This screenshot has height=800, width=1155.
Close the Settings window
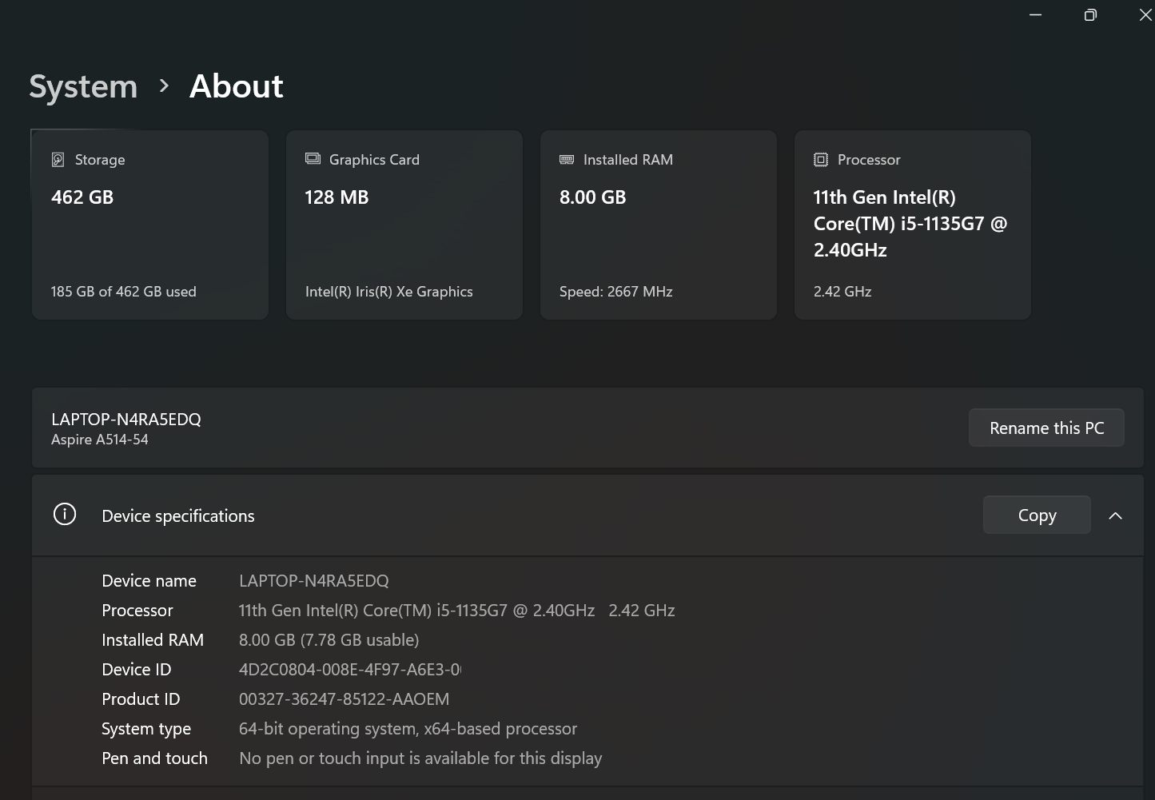tap(1145, 15)
